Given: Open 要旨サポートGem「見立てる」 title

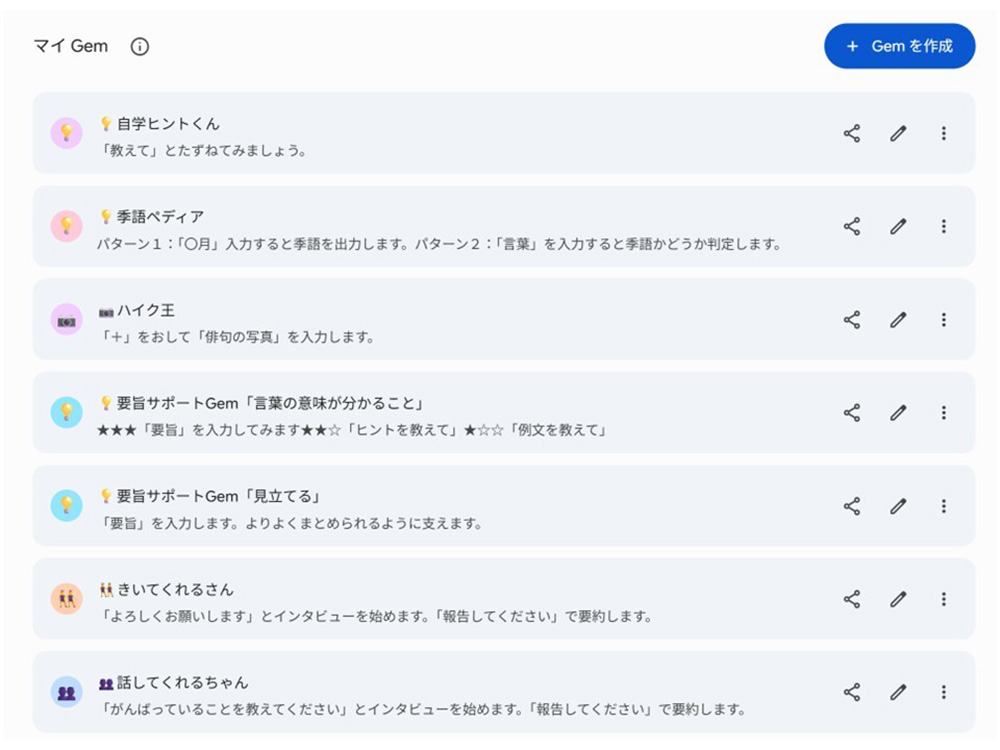Looking at the screenshot, I should (x=210, y=497).
